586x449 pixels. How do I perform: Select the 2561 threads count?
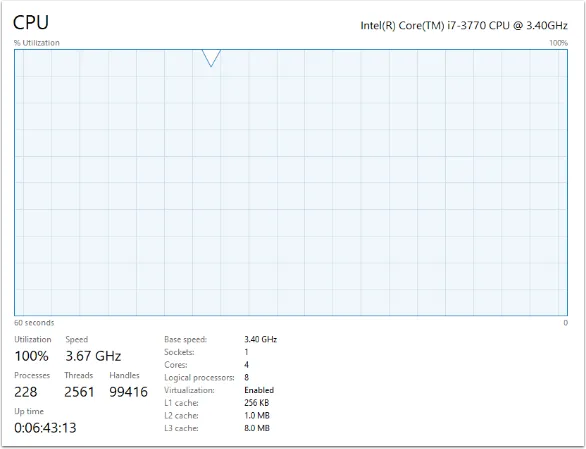(79, 392)
